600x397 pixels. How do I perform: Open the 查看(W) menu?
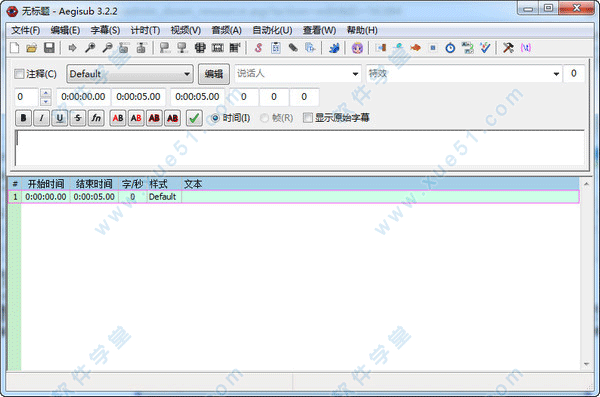(320, 30)
